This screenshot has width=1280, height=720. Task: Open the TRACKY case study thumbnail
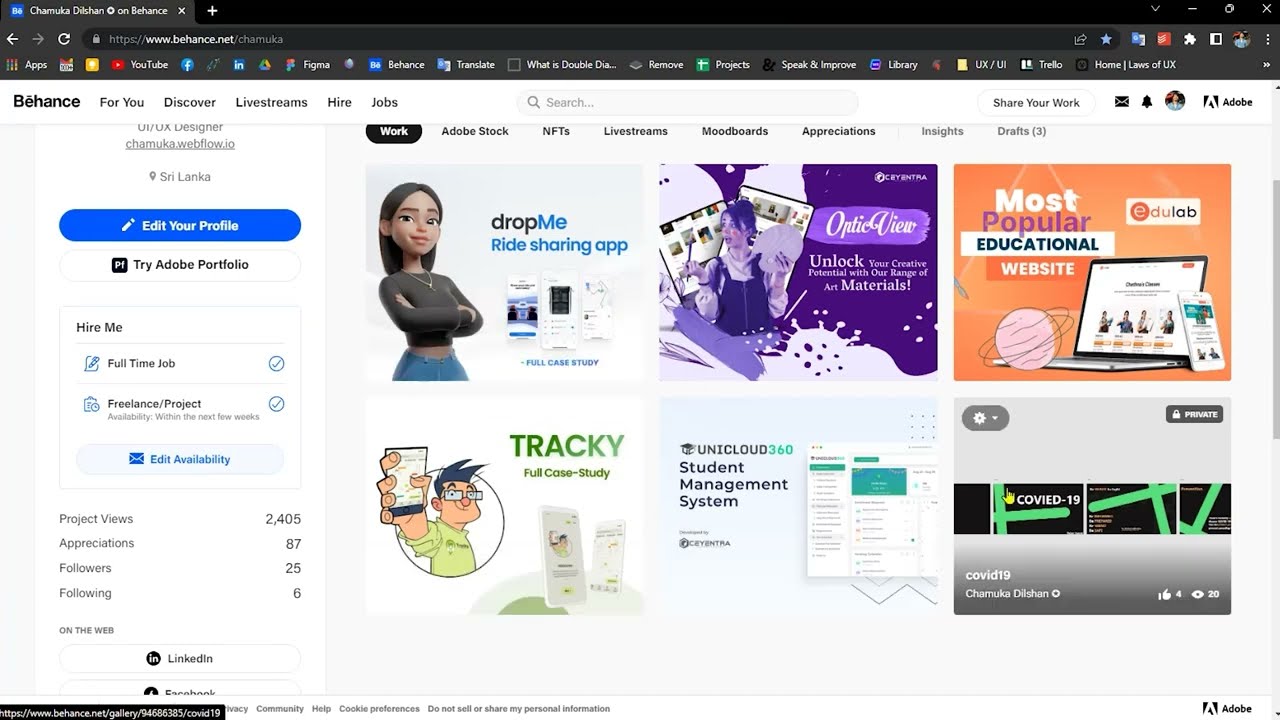pyautogui.click(x=504, y=506)
